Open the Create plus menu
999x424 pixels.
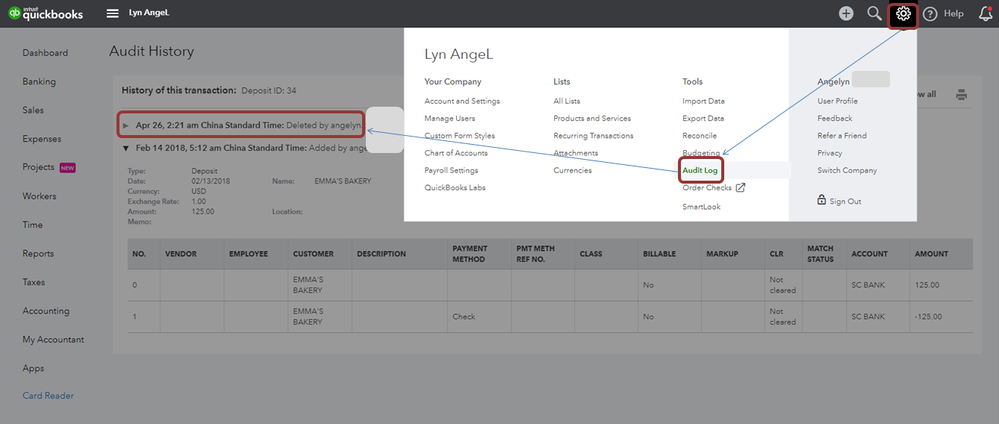(x=846, y=13)
